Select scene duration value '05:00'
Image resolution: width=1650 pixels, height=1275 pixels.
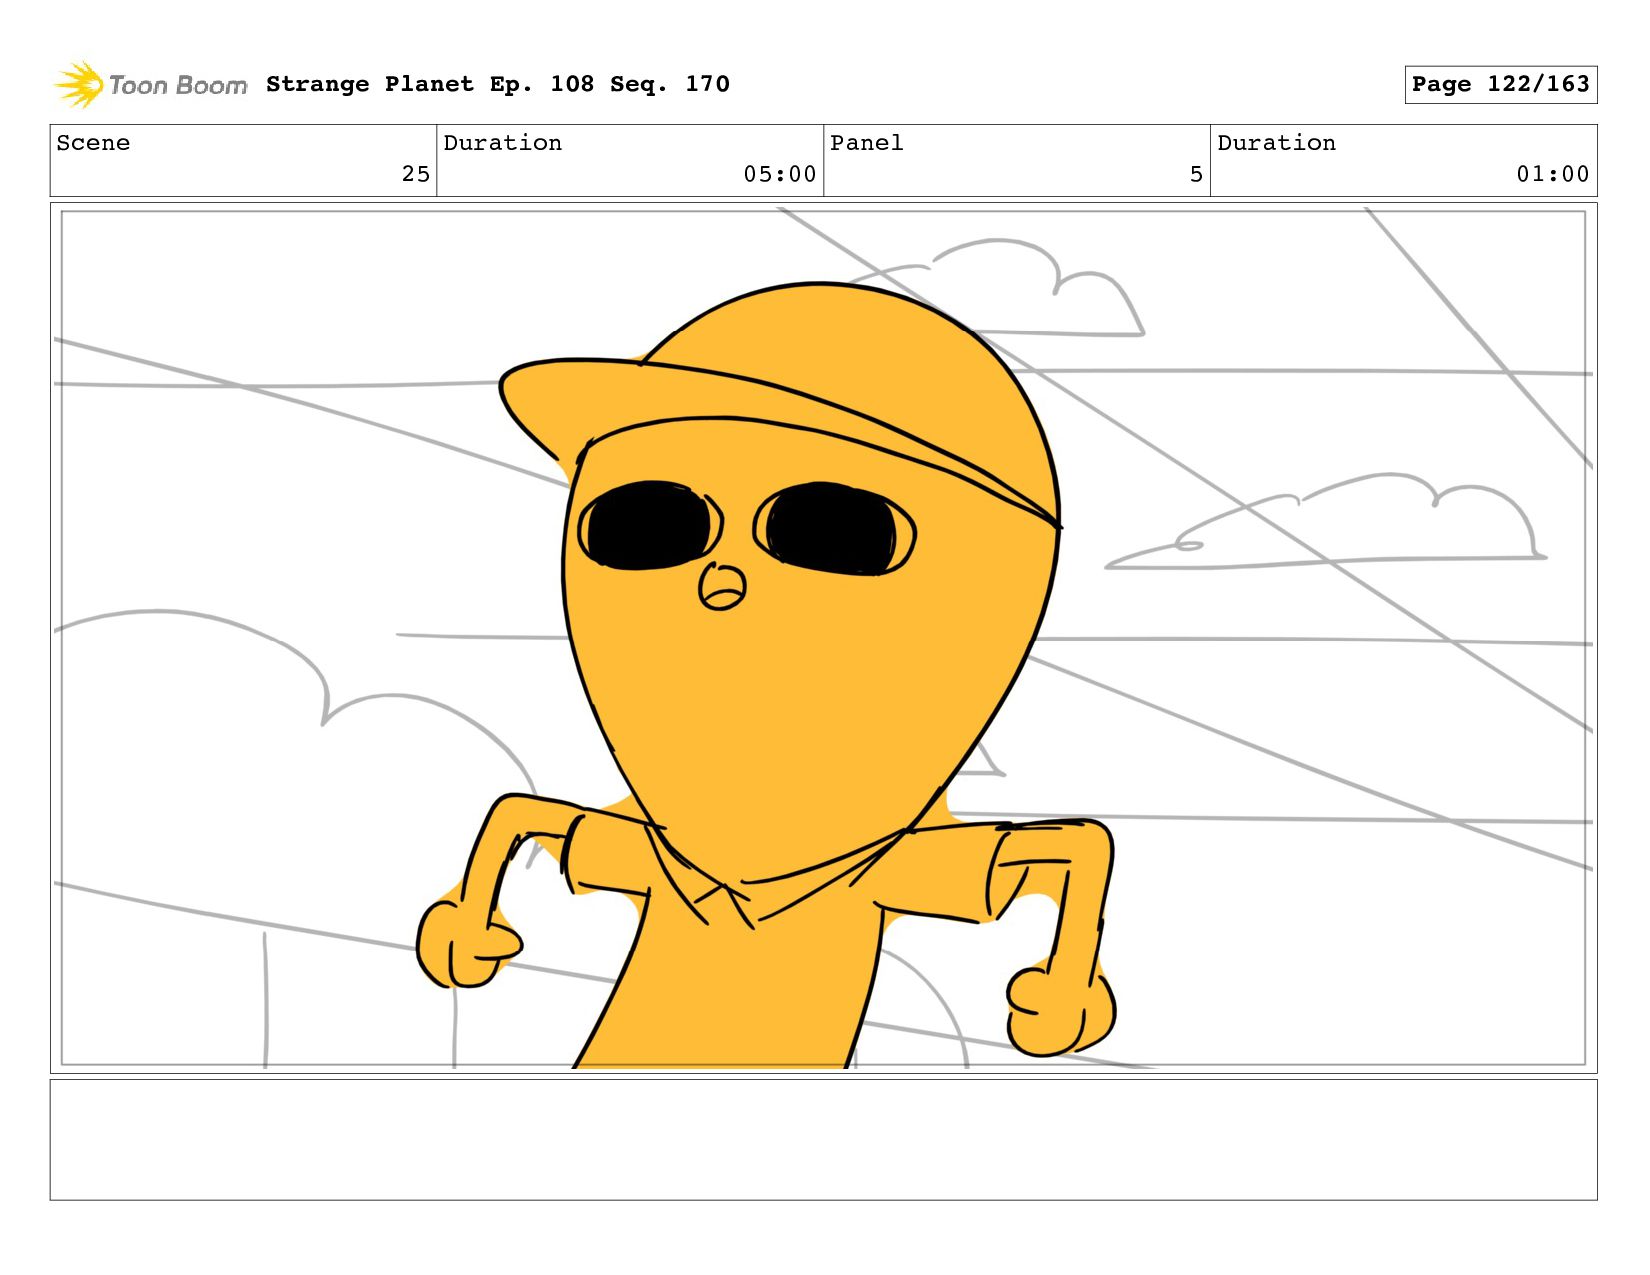(x=779, y=174)
